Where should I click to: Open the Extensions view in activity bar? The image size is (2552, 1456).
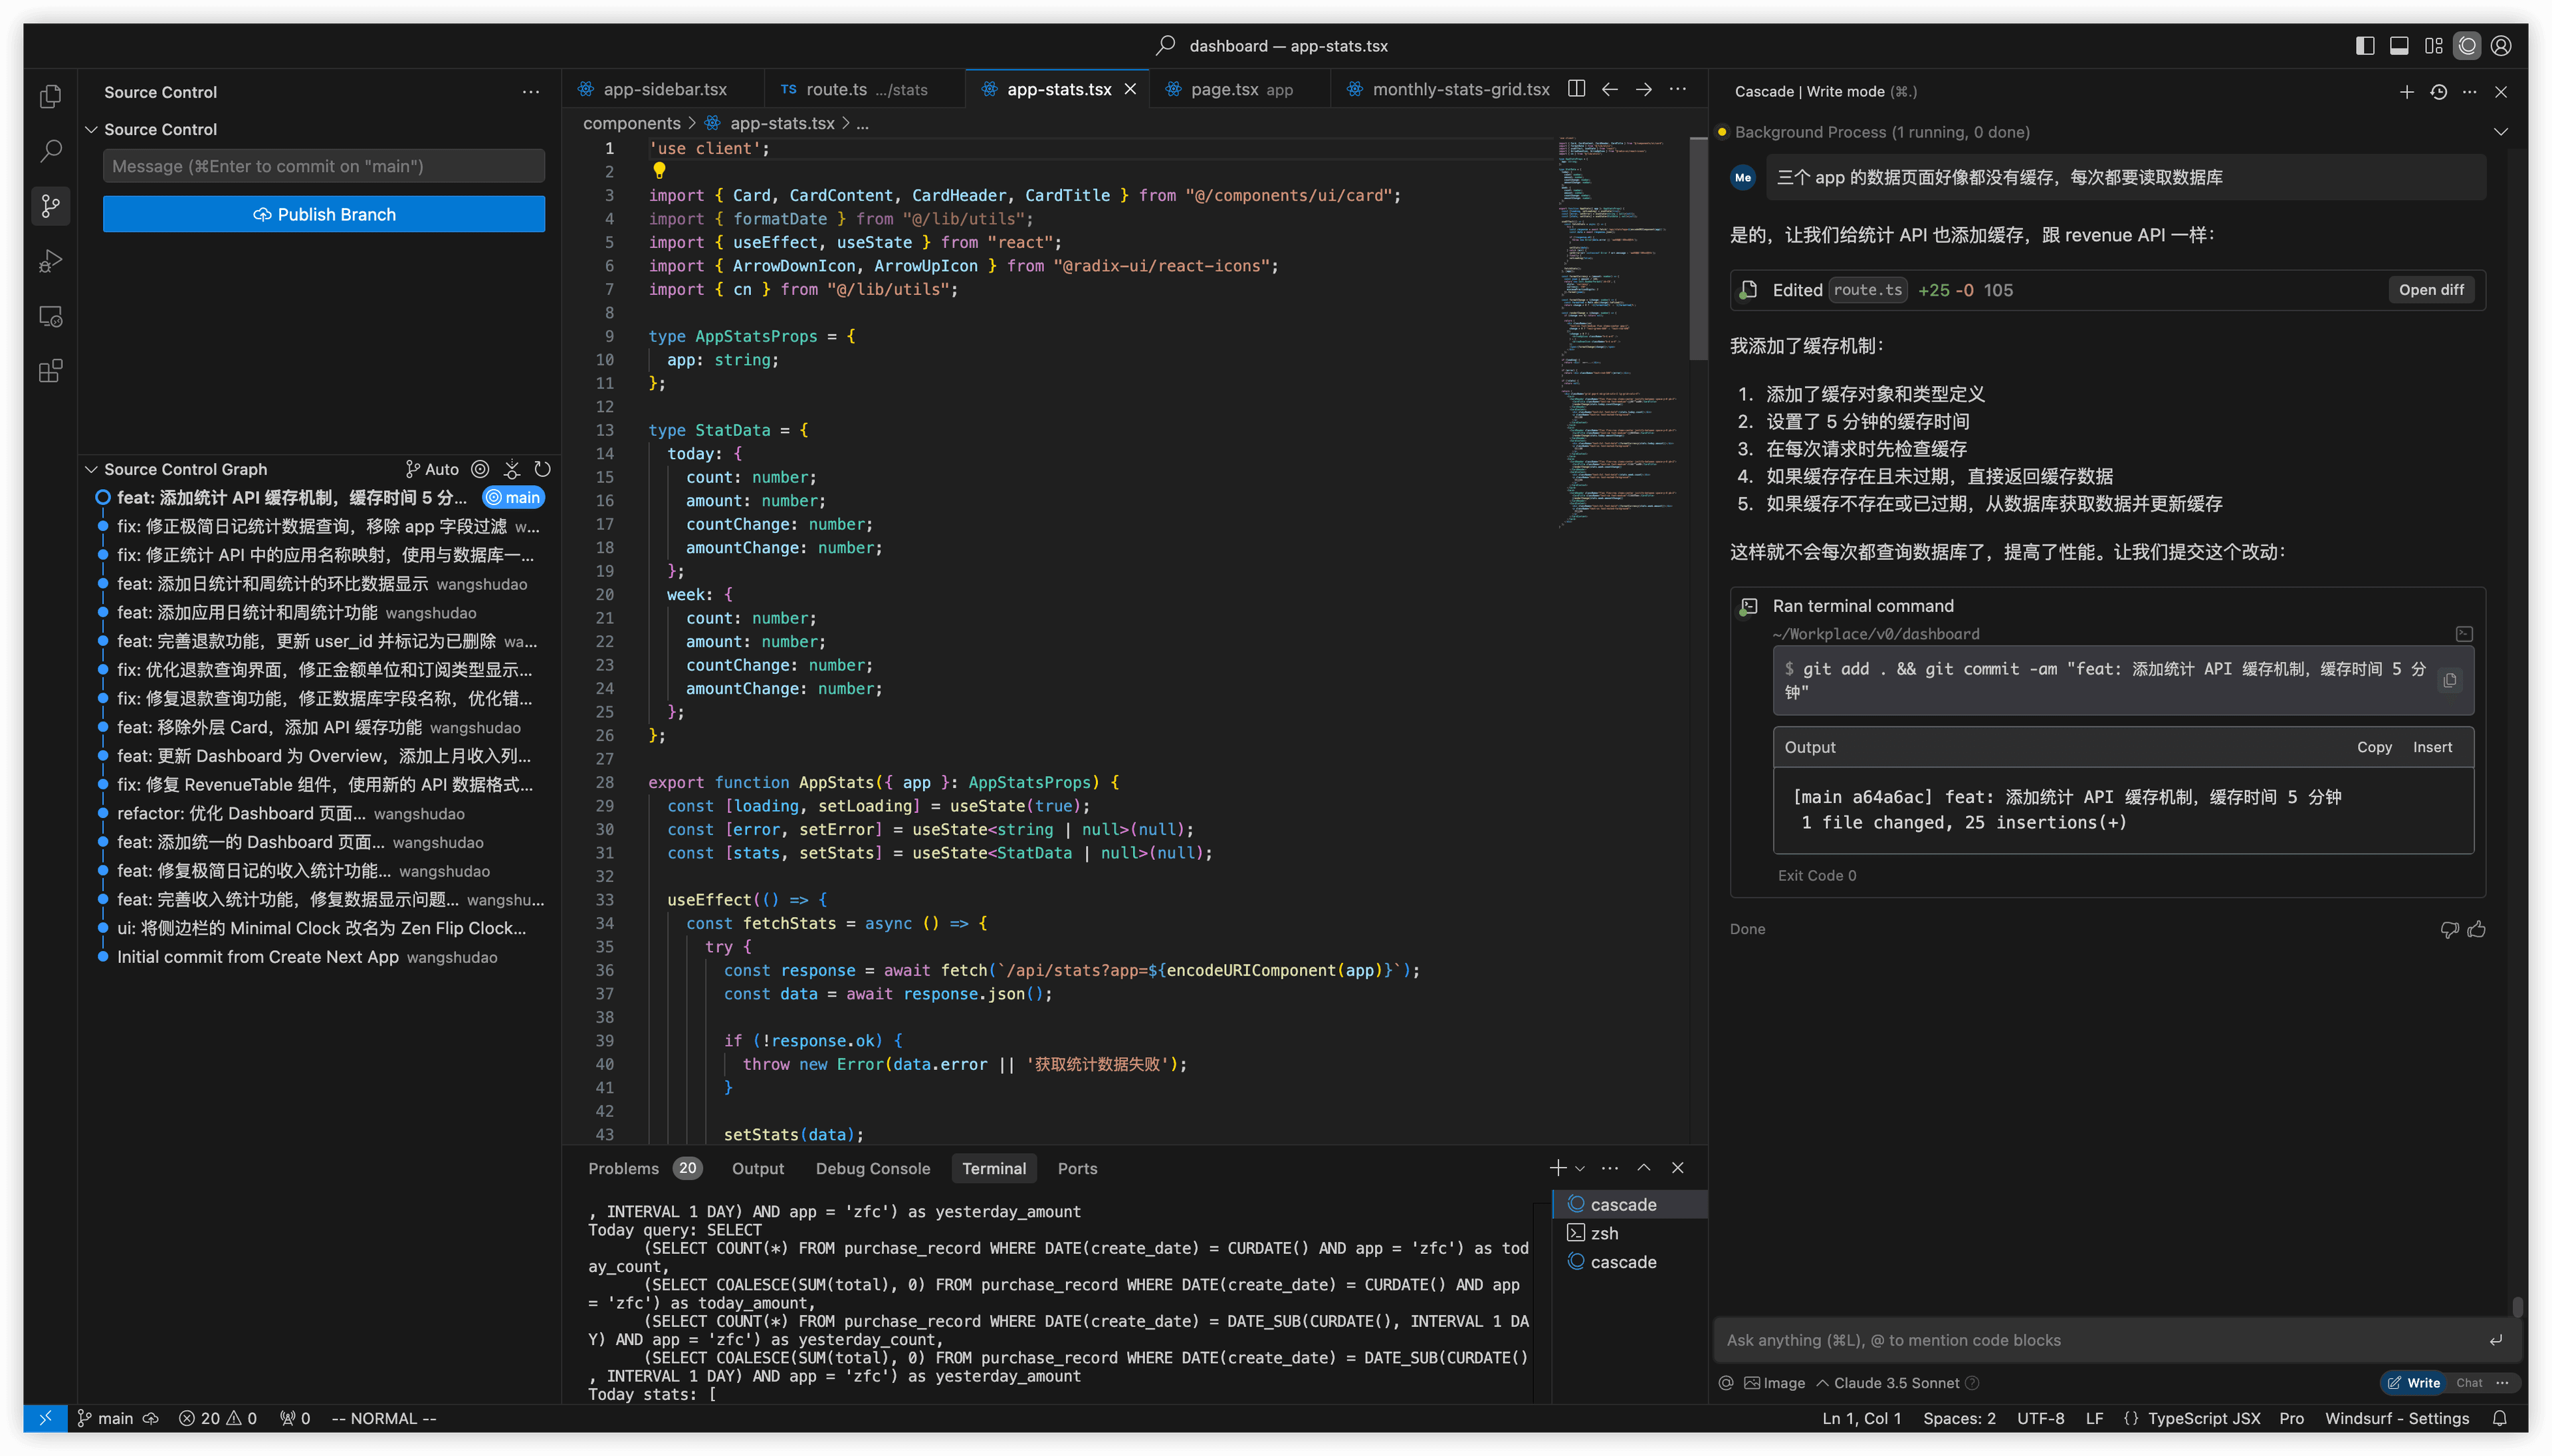(x=50, y=371)
